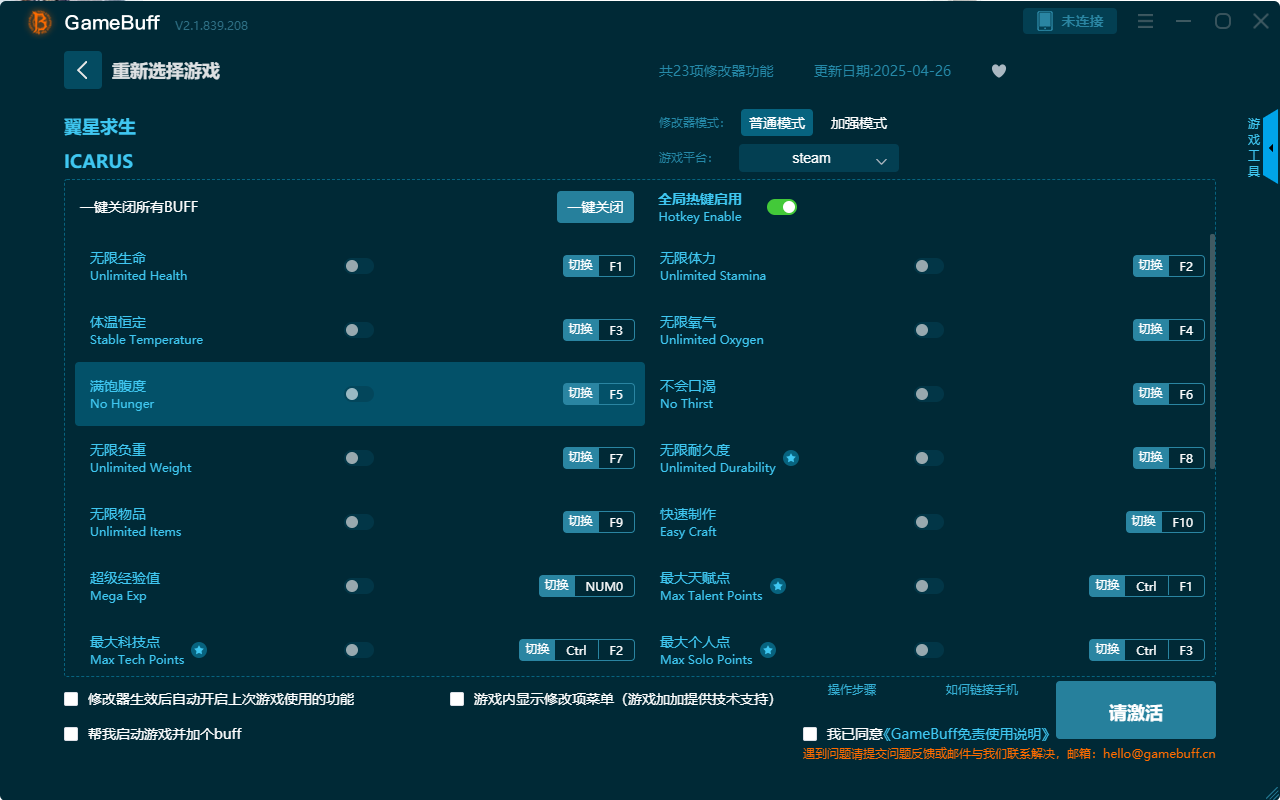Click the back arrow beside 重新选择游戏
Screen dimensions: 1280x800
(83, 69)
